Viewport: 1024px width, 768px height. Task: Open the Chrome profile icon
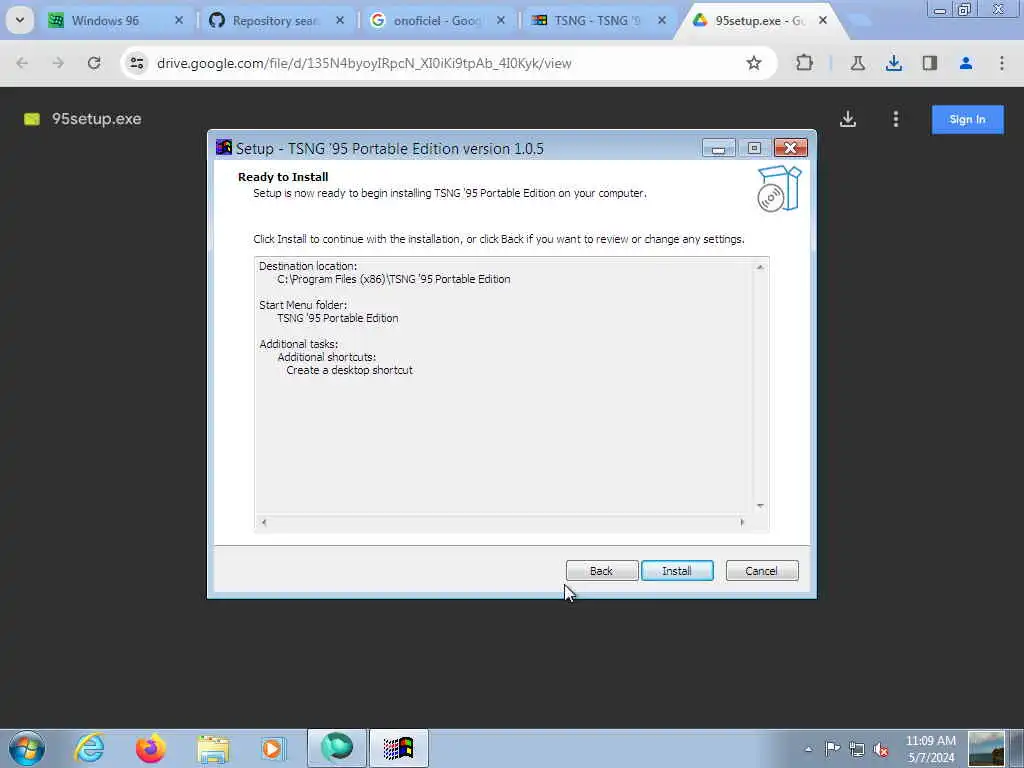966,63
